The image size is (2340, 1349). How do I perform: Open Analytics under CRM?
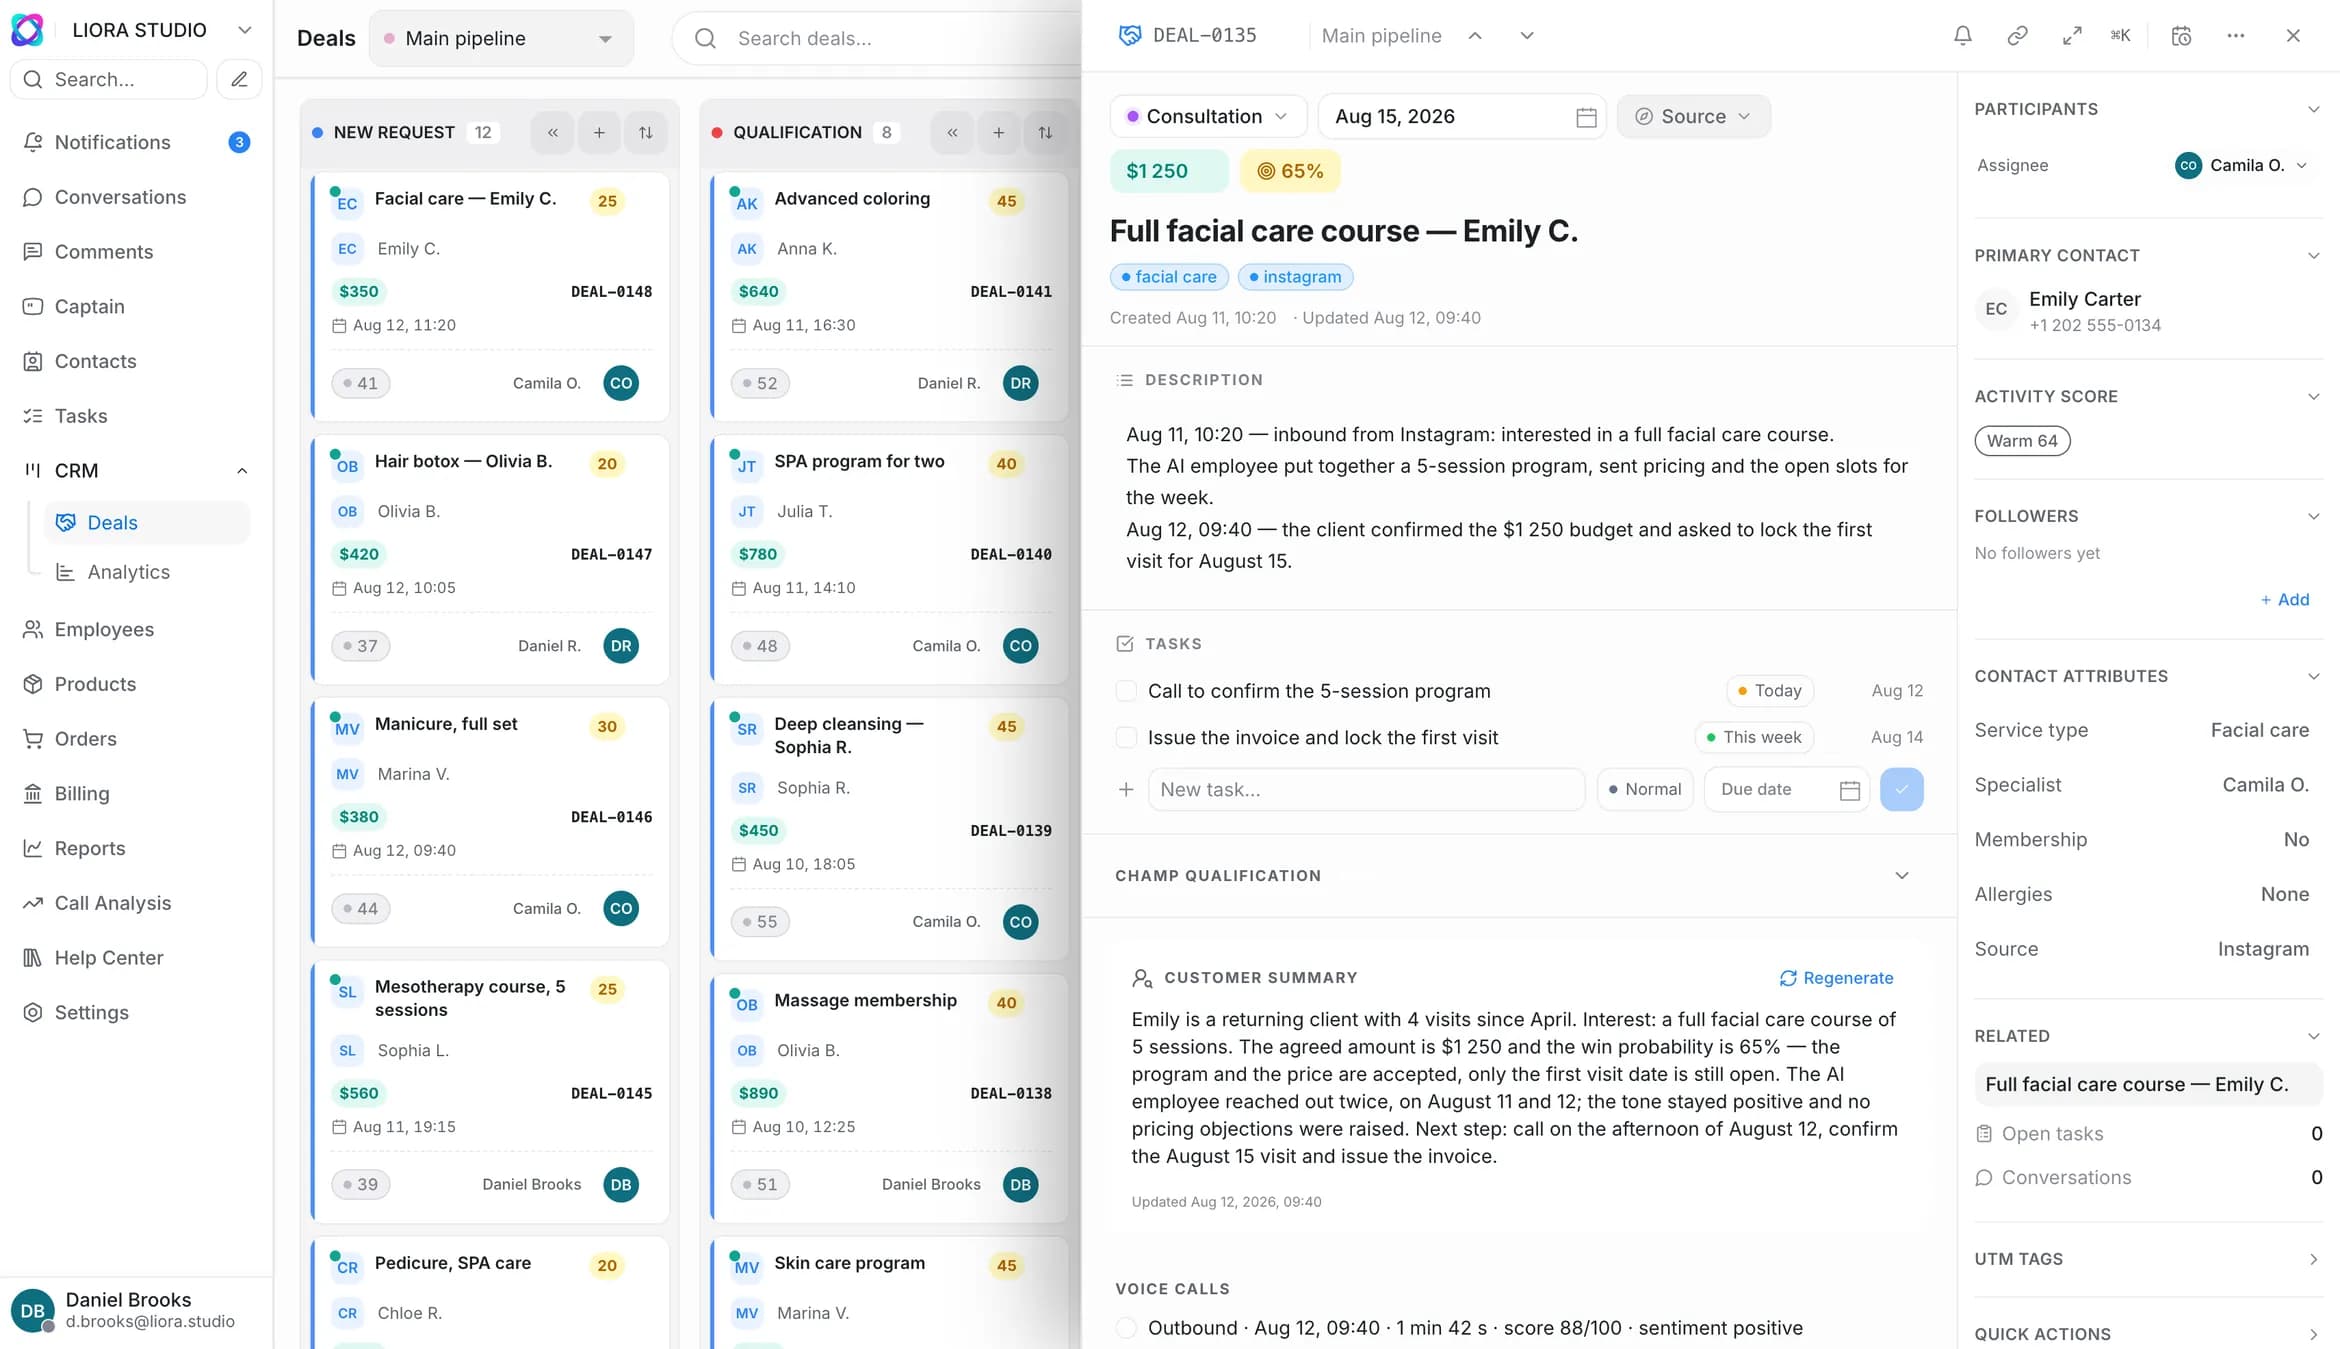point(147,572)
